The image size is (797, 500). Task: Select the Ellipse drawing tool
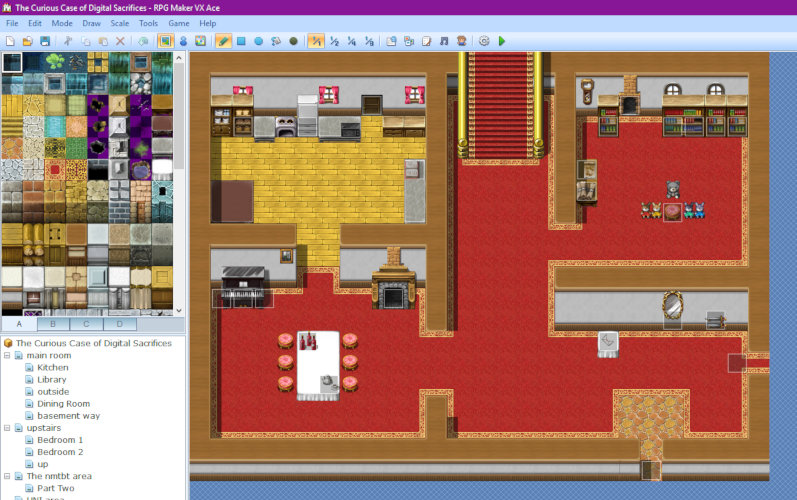258,41
